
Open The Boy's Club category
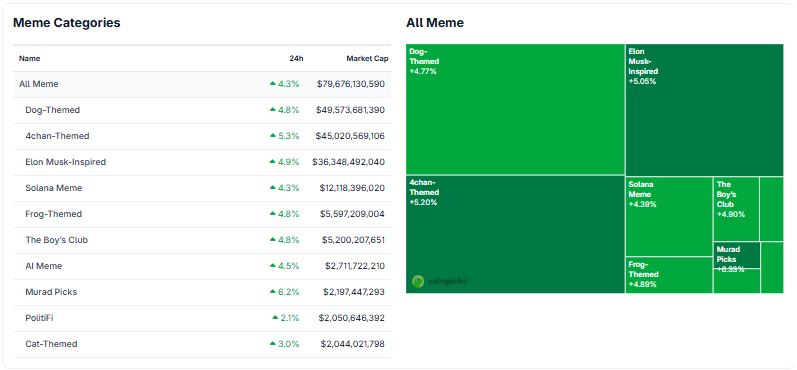(56, 240)
